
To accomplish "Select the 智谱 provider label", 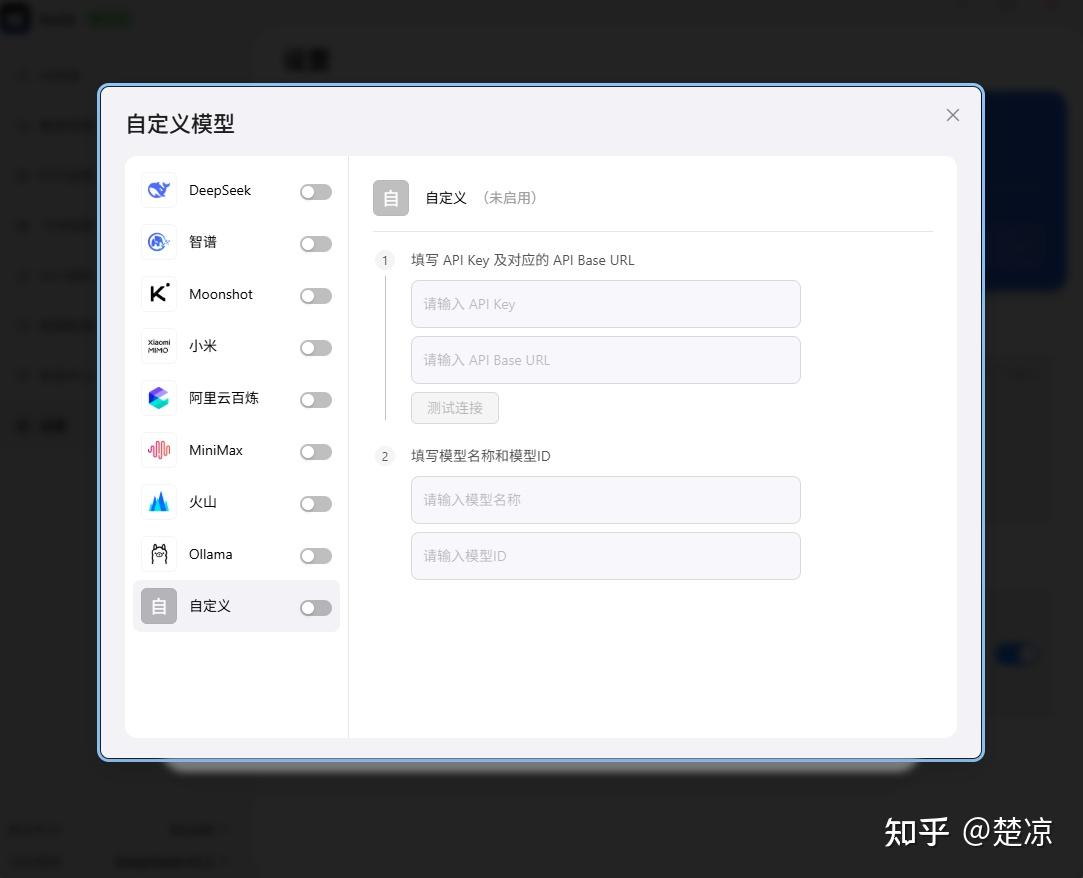I will click(202, 242).
